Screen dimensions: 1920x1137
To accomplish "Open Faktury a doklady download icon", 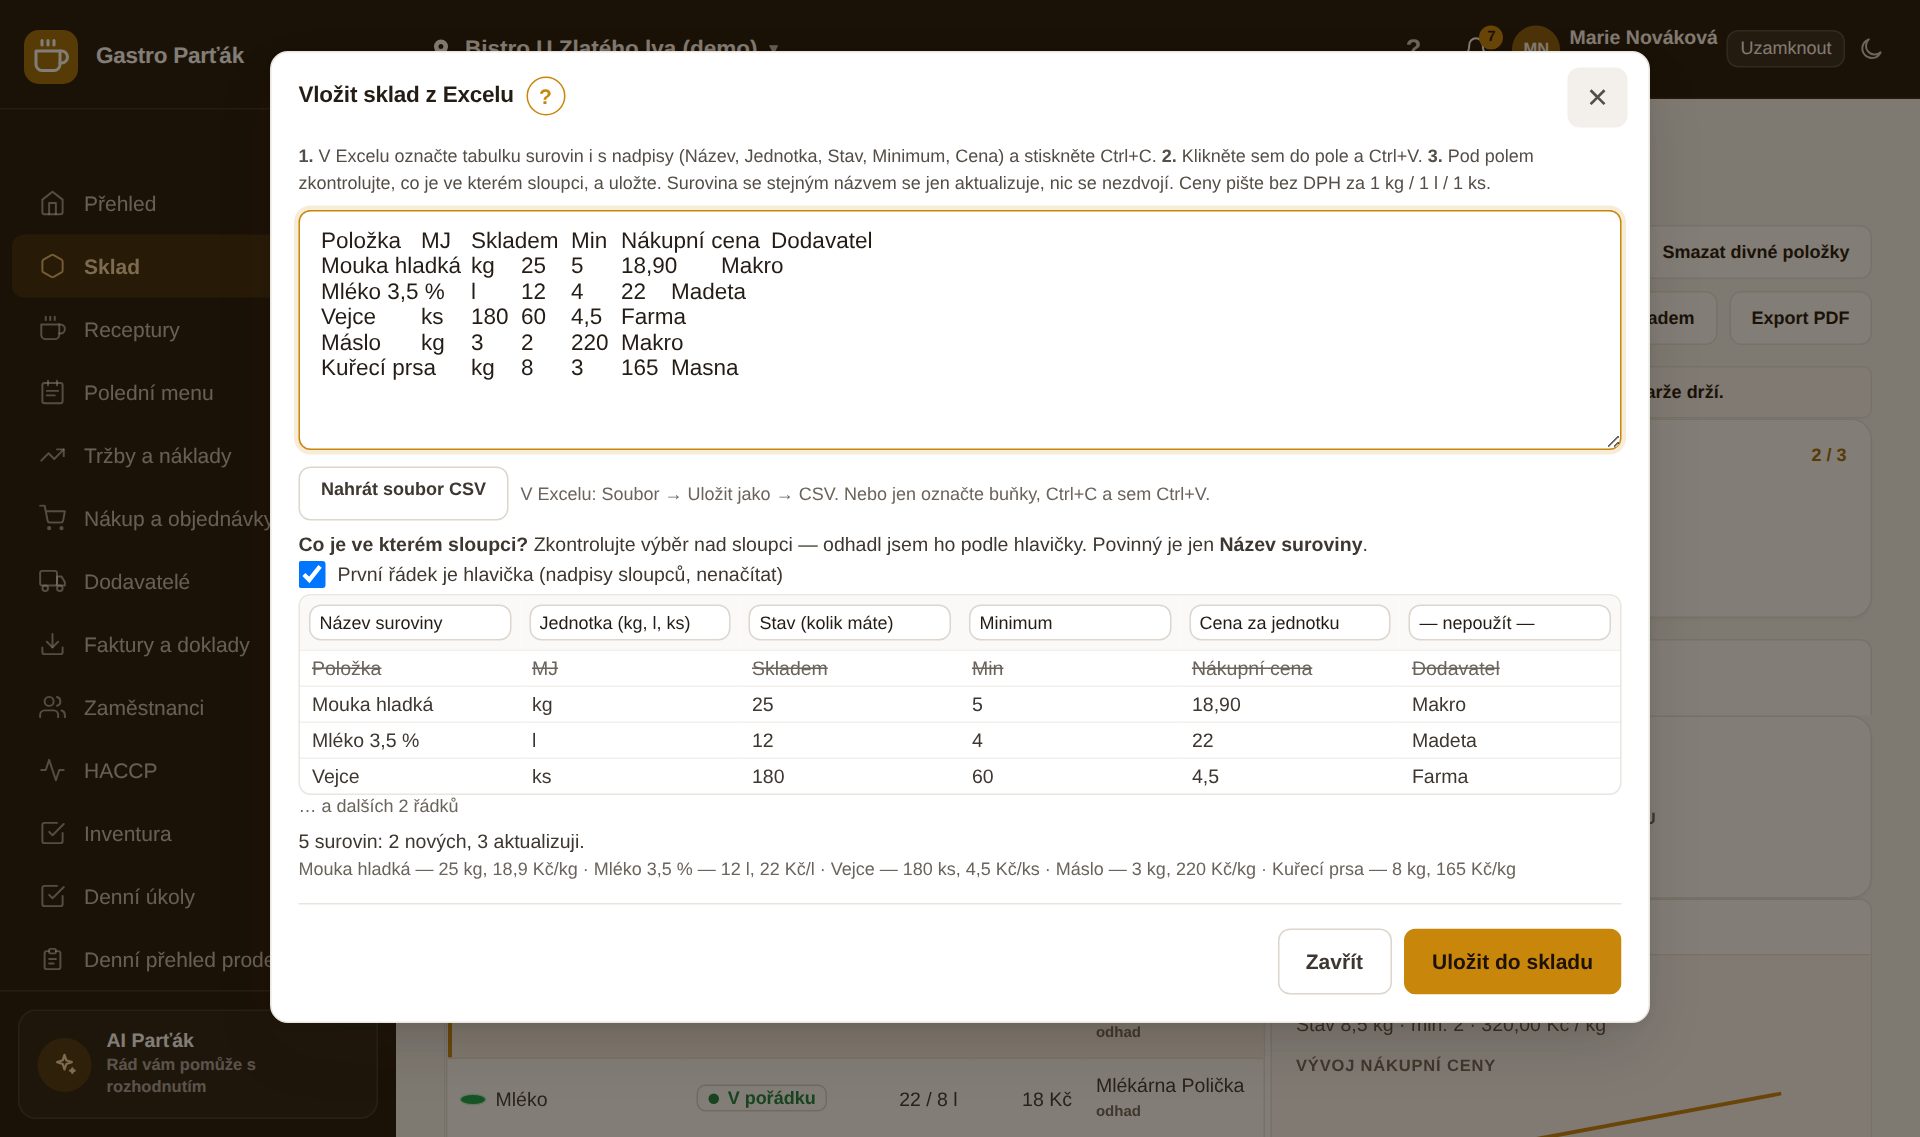I will (52, 645).
